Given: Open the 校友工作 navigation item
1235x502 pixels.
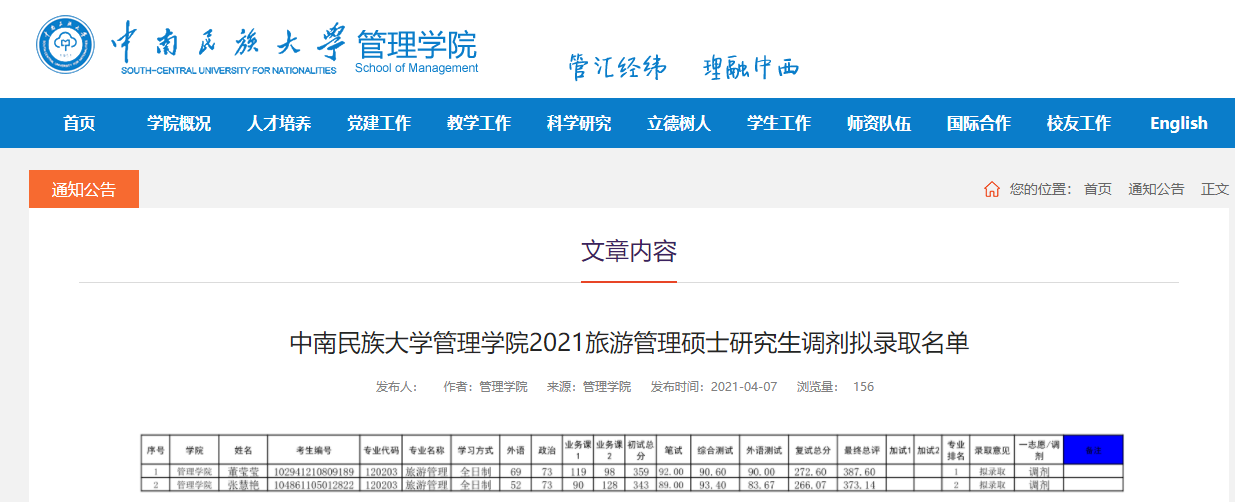Looking at the screenshot, I should 1079,123.
